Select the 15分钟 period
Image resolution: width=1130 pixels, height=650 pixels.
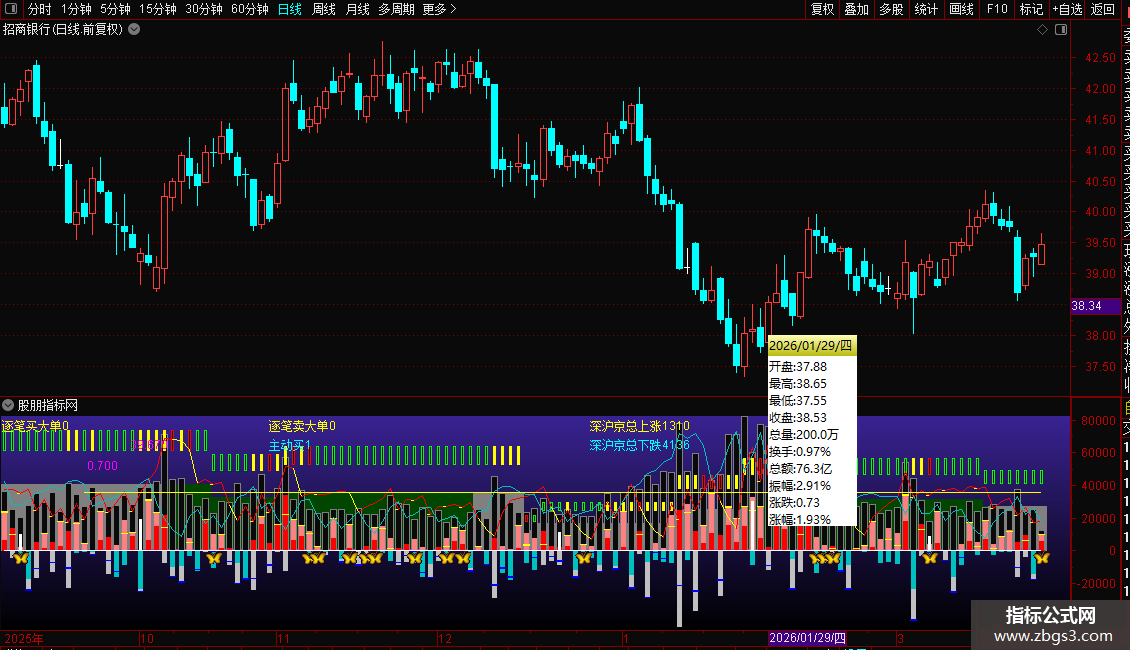tap(158, 9)
